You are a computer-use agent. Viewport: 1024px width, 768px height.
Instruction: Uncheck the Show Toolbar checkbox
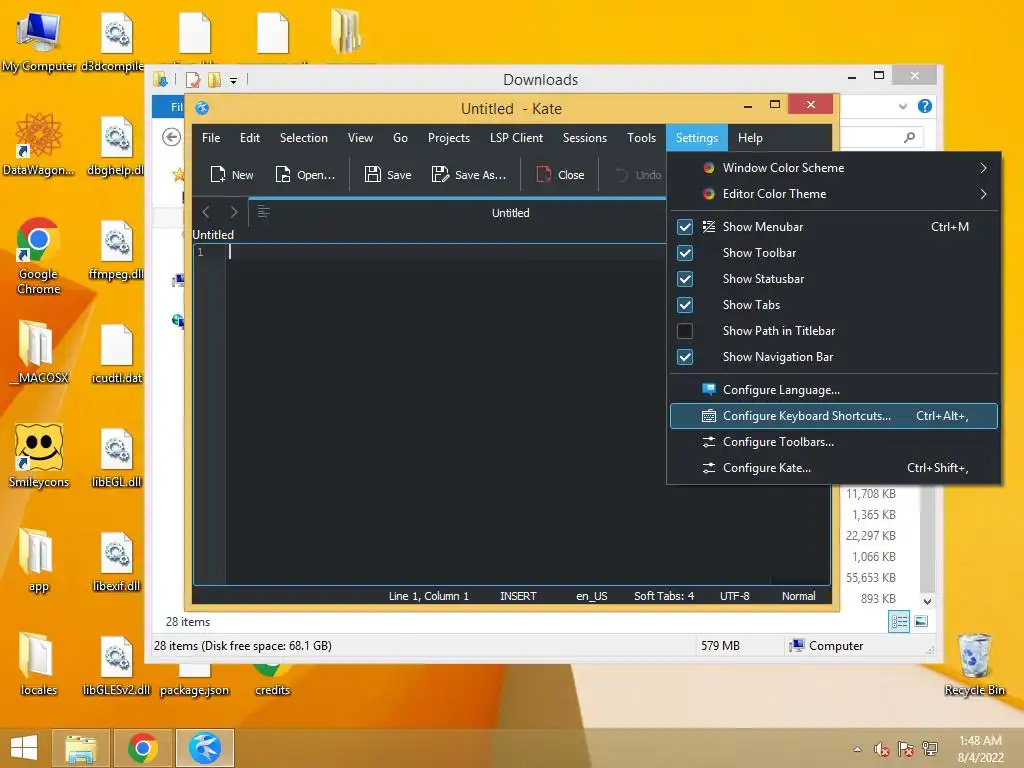tap(685, 253)
